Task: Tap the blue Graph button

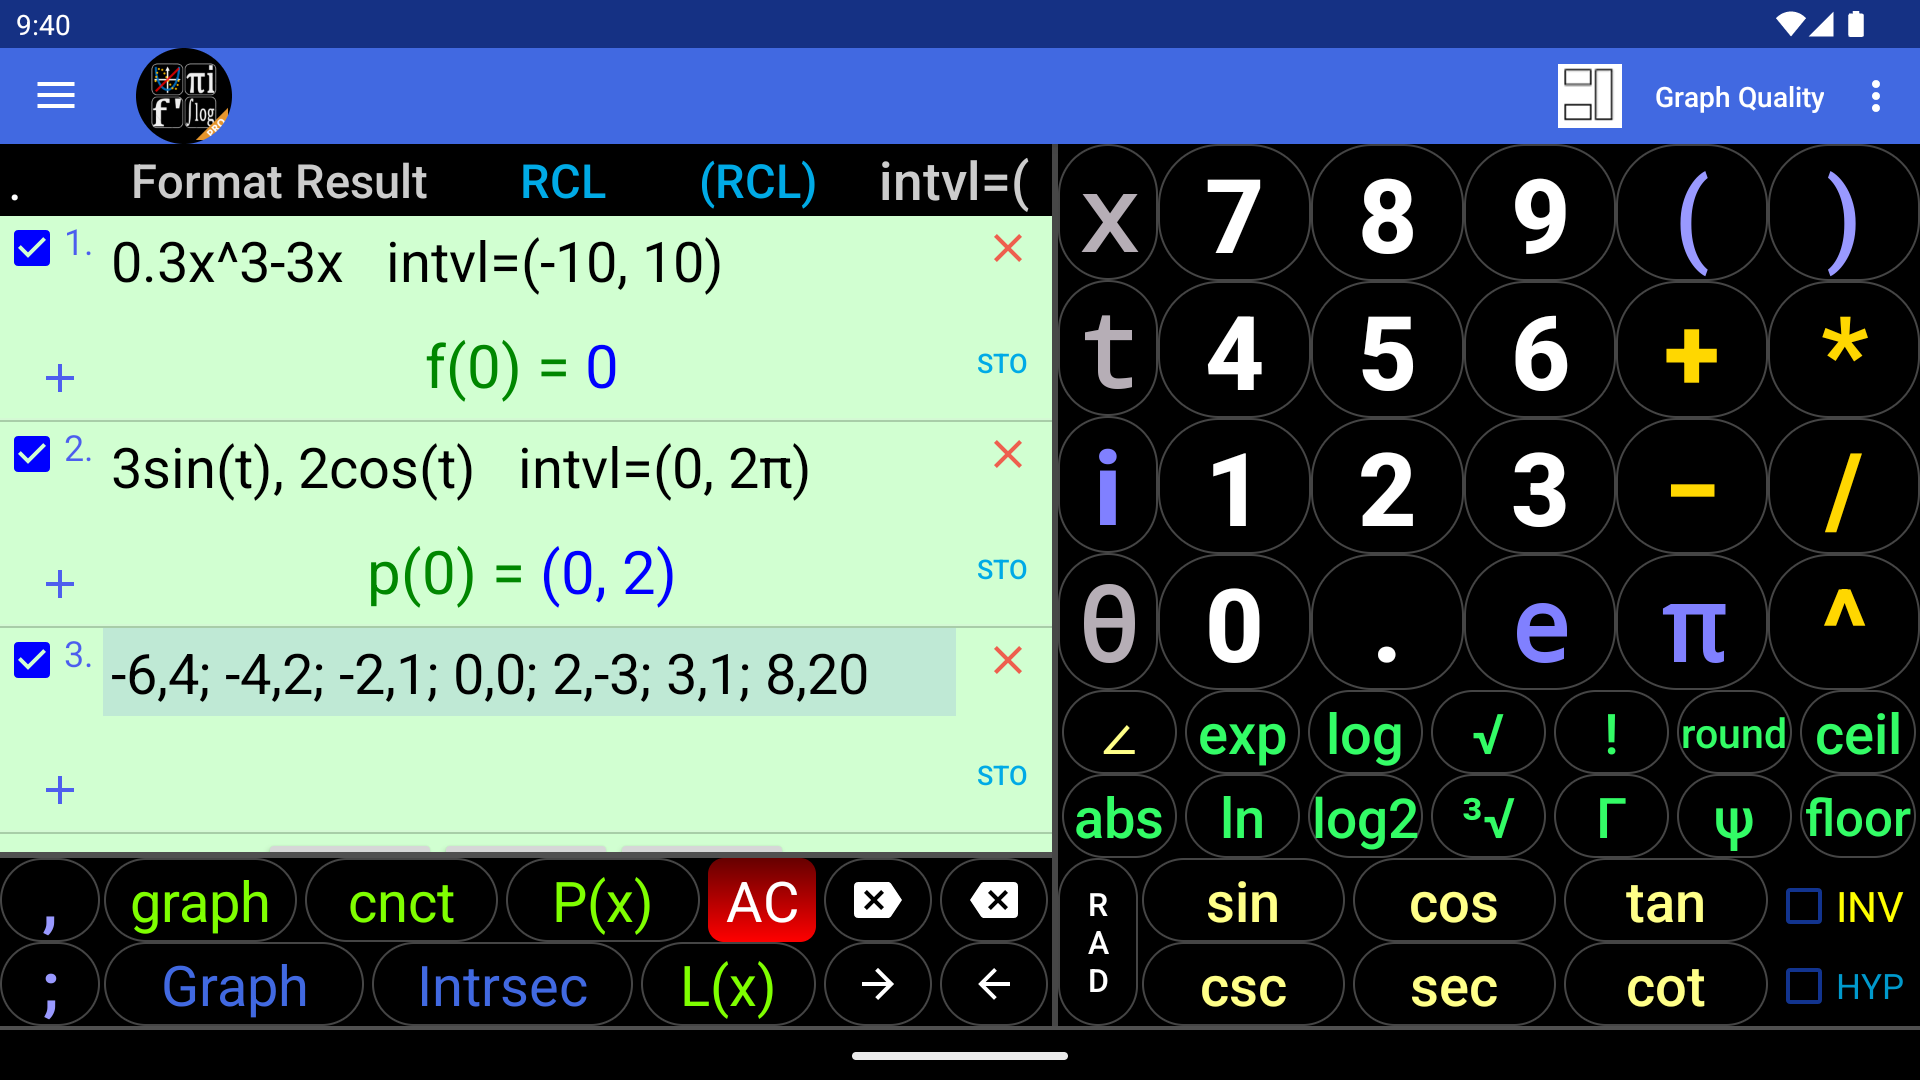Action: [234, 986]
